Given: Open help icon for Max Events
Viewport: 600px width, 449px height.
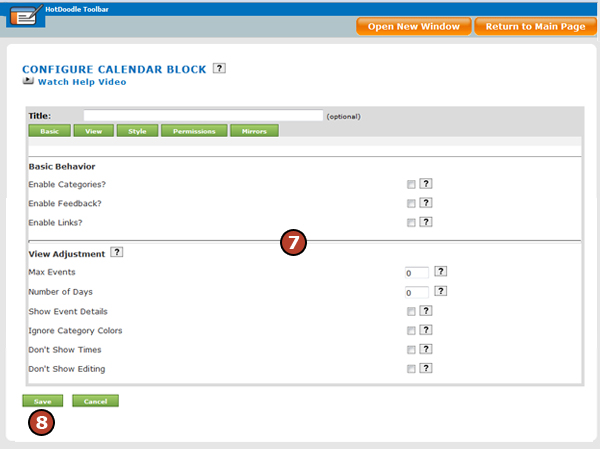Looking at the screenshot, I should coord(441,272).
